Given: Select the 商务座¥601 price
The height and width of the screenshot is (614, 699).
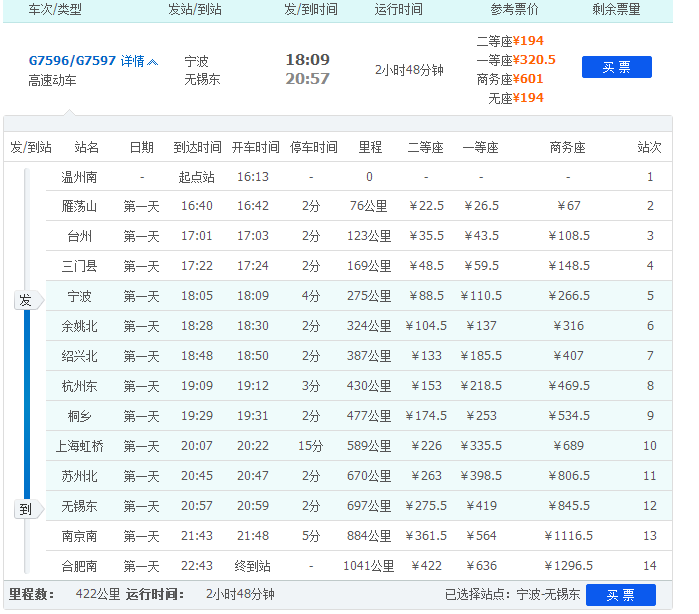Looking at the screenshot, I should (x=510, y=79).
